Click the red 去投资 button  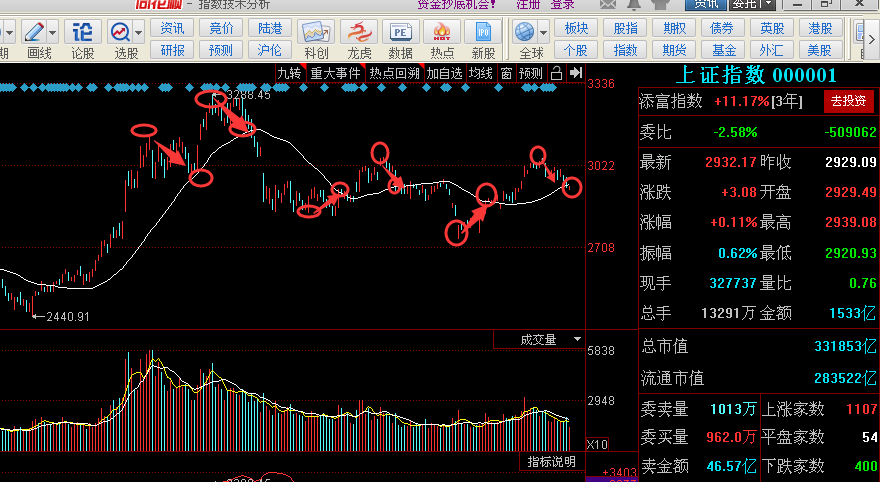(x=849, y=101)
